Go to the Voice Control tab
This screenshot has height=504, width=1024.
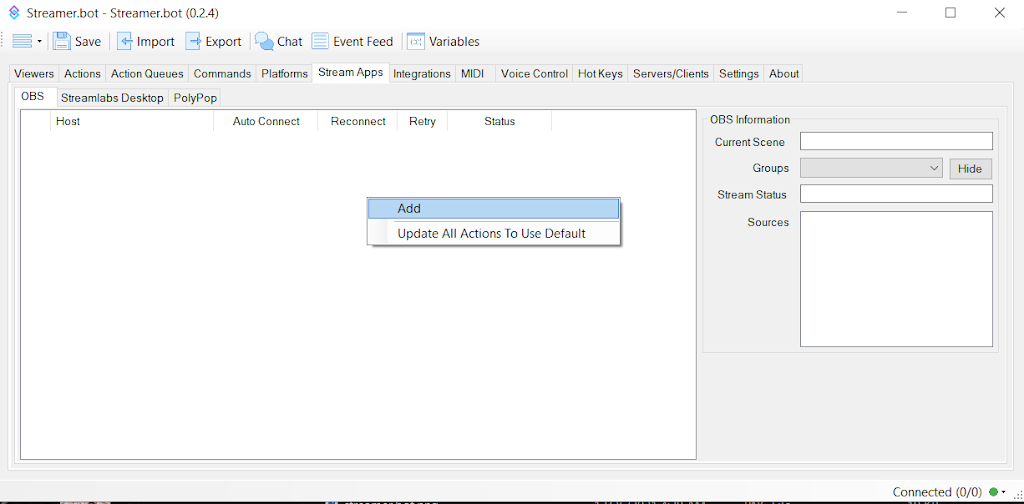click(533, 73)
